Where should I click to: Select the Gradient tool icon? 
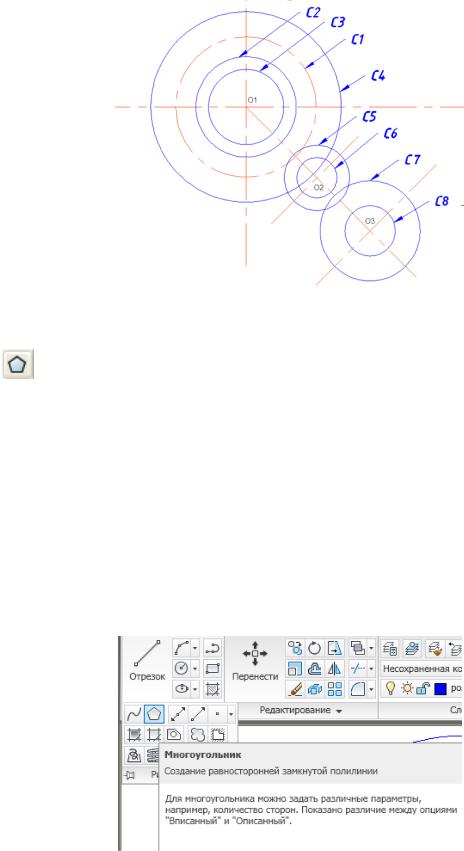134,734
